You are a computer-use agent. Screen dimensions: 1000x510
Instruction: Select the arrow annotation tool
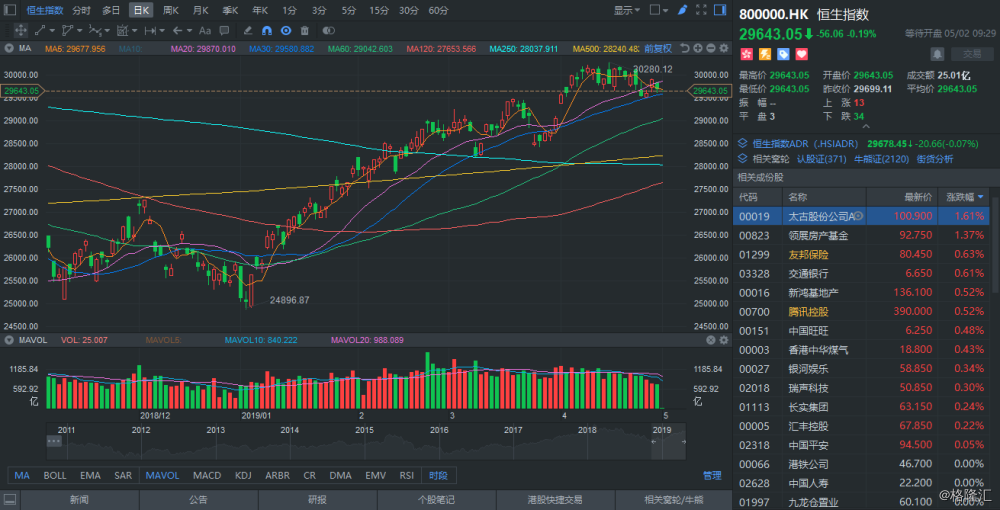tap(177, 30)
